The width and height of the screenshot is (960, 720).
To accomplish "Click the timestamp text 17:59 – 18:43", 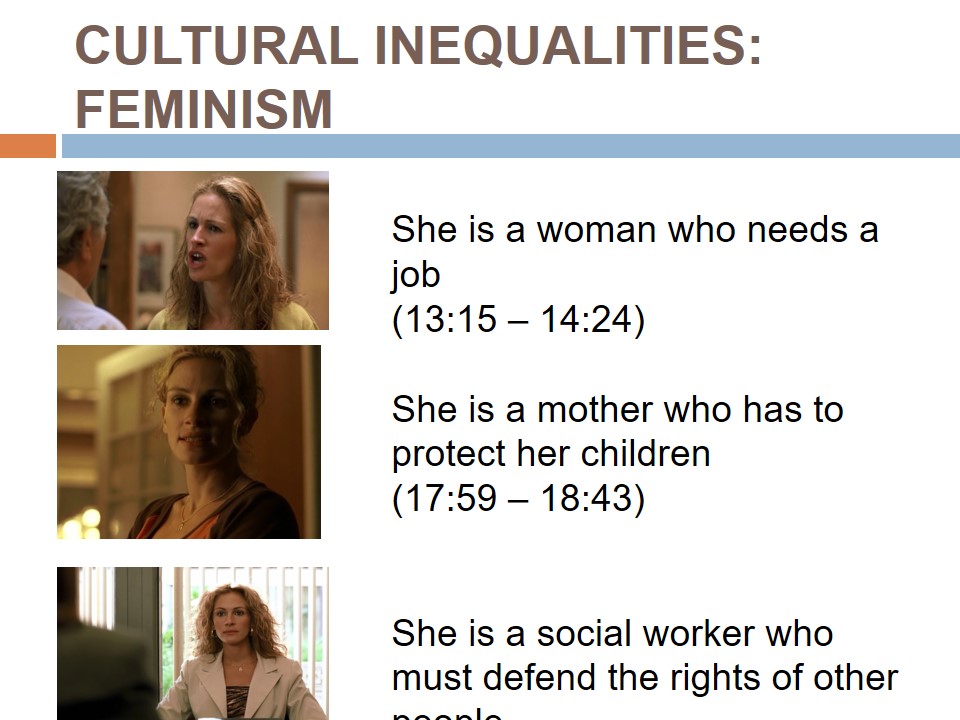I will [518, 498].
